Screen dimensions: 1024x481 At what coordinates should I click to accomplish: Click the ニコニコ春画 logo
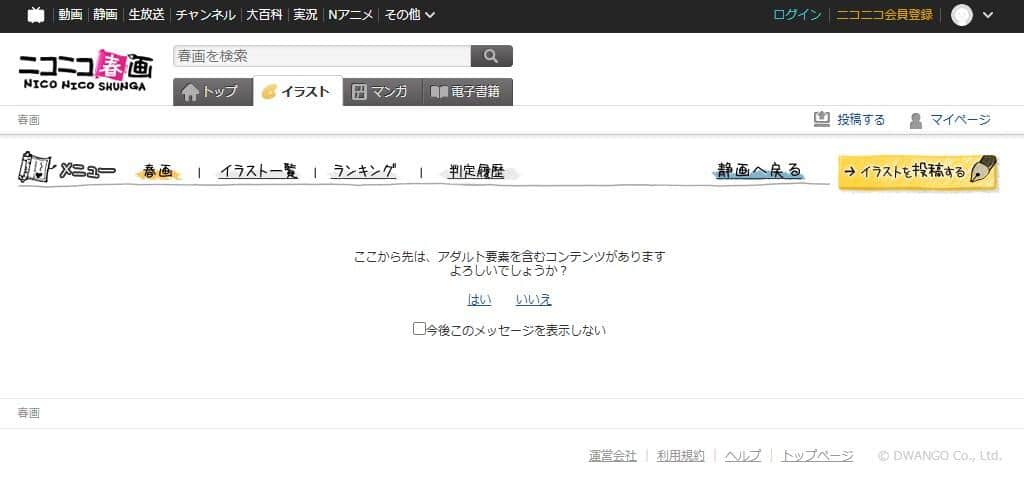[x=86, y=70]
